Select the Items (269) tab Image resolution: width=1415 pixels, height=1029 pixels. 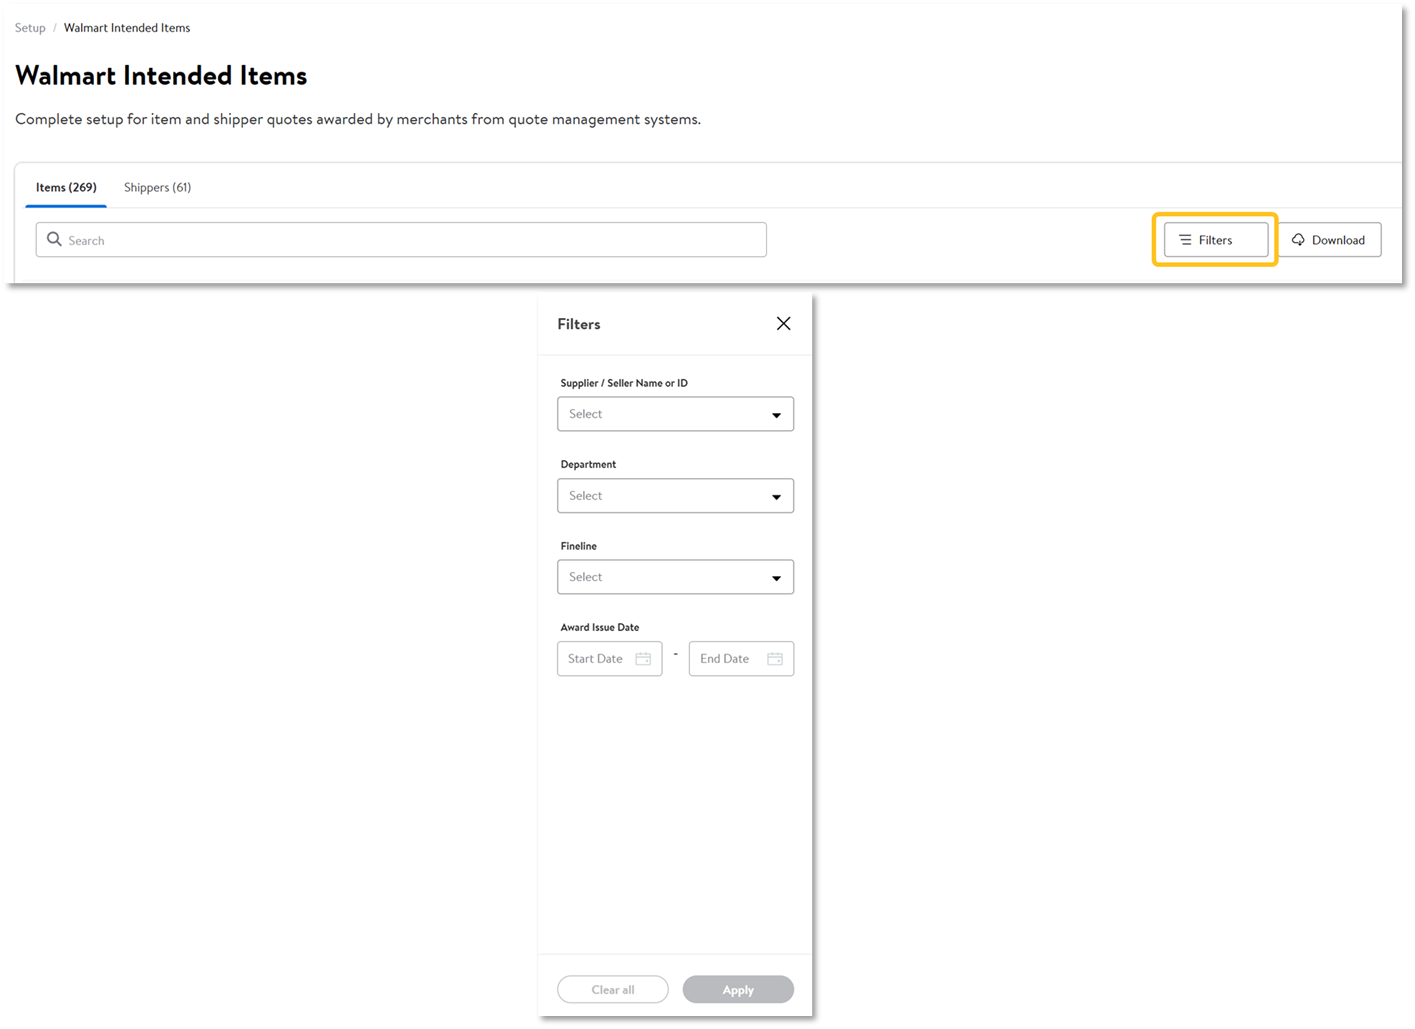pos(66,187)
